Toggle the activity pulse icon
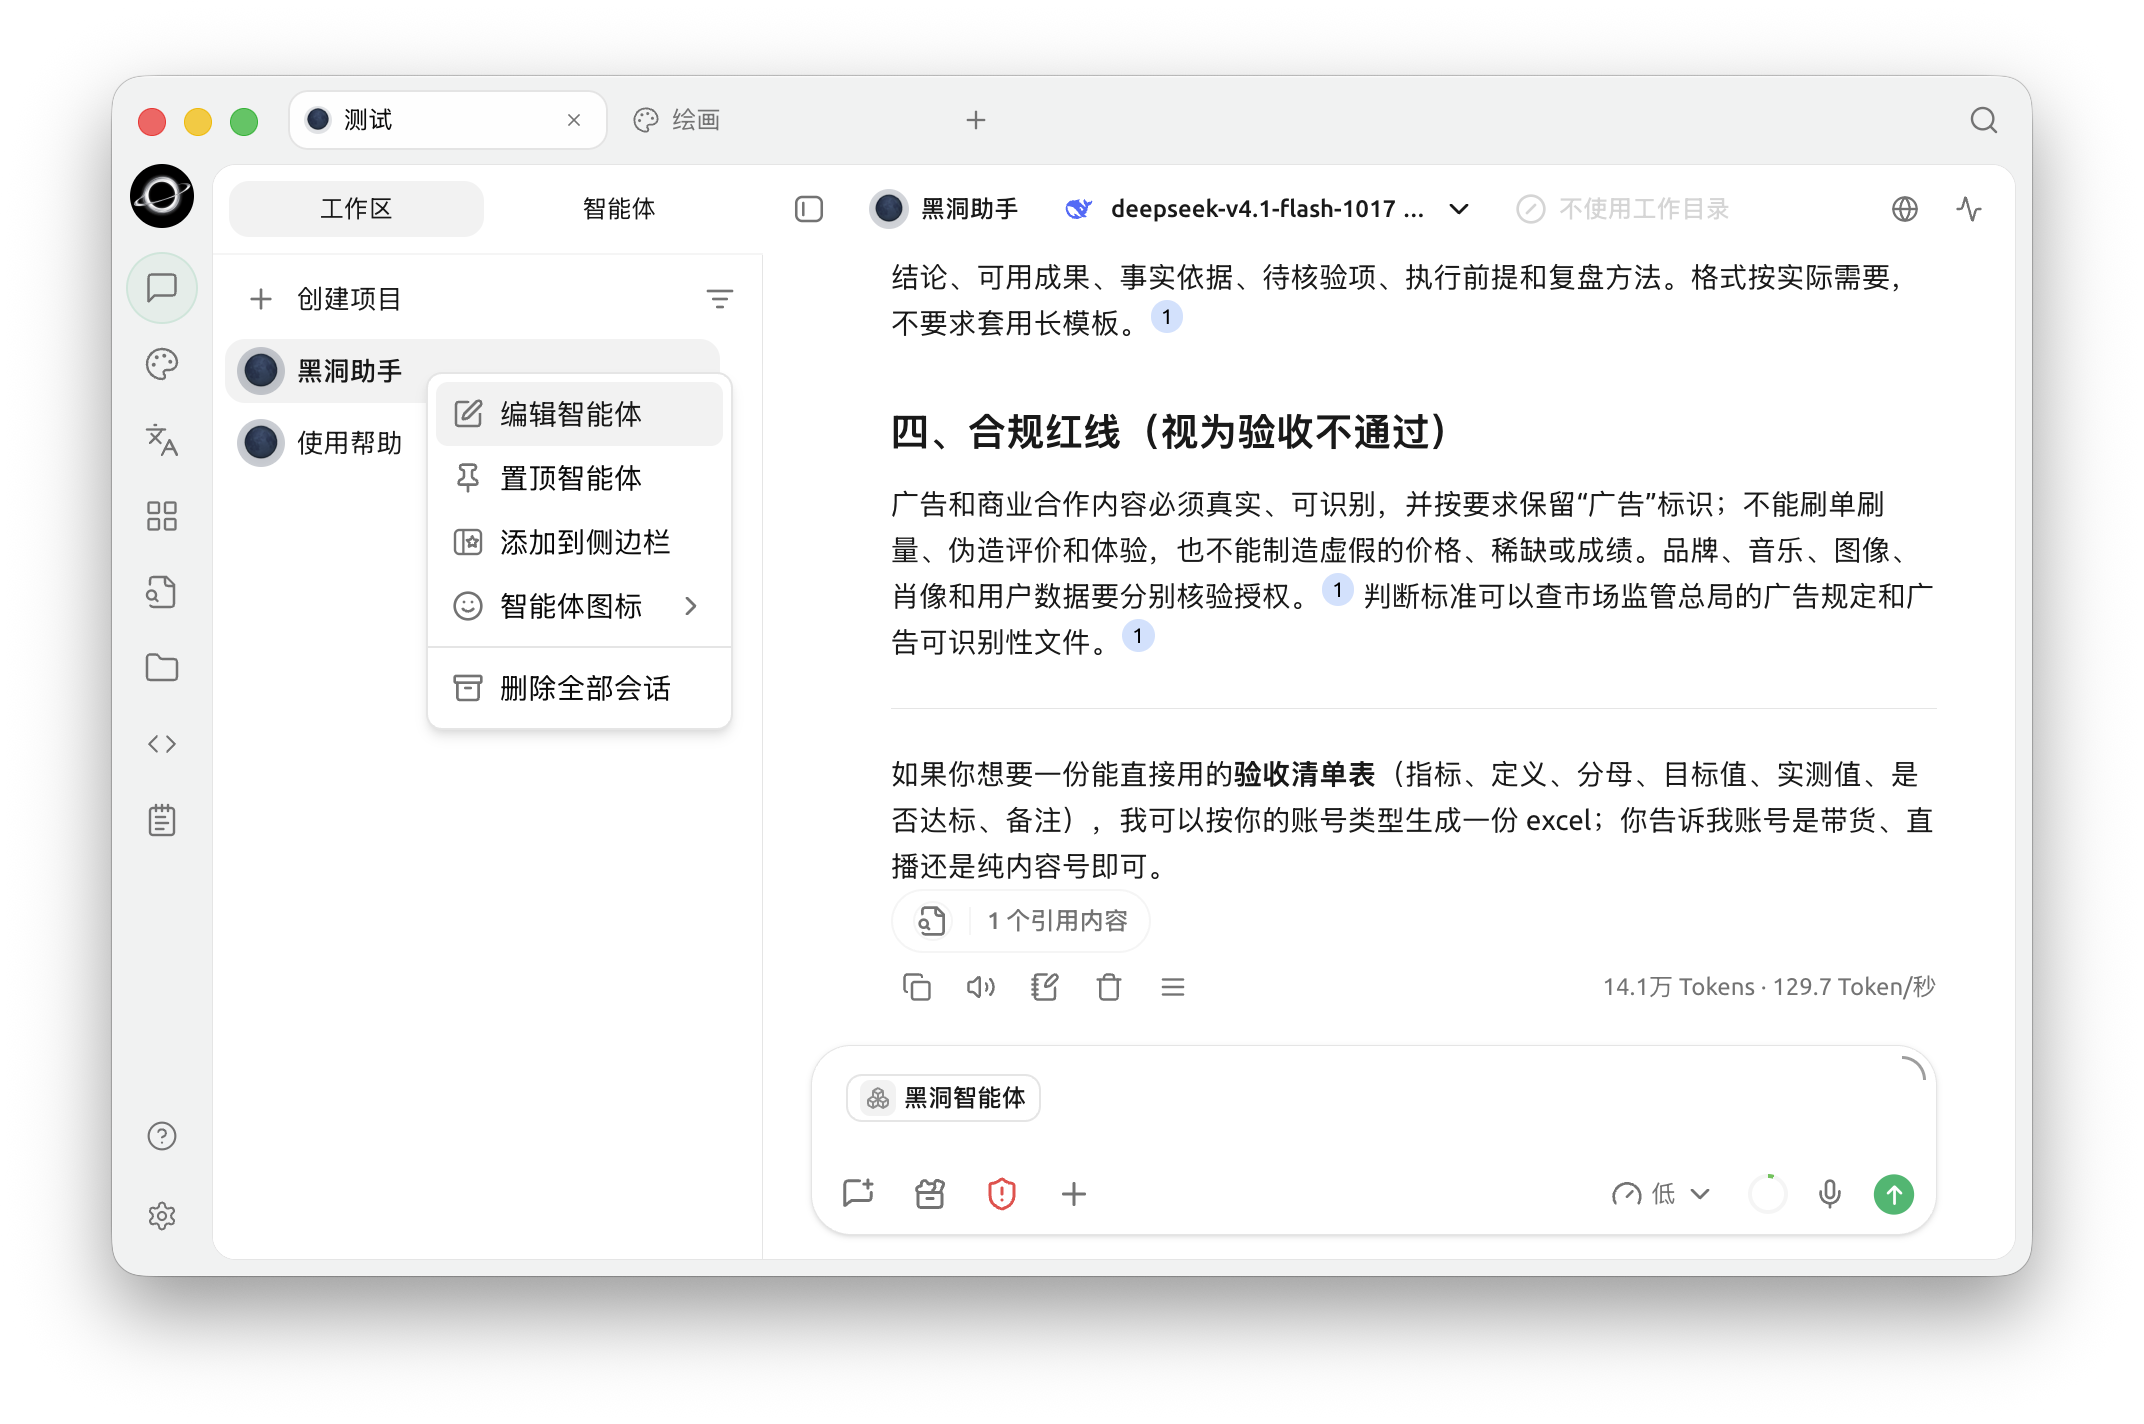This screenshot has width=2144, height=1424. (x=1969, y=209)
